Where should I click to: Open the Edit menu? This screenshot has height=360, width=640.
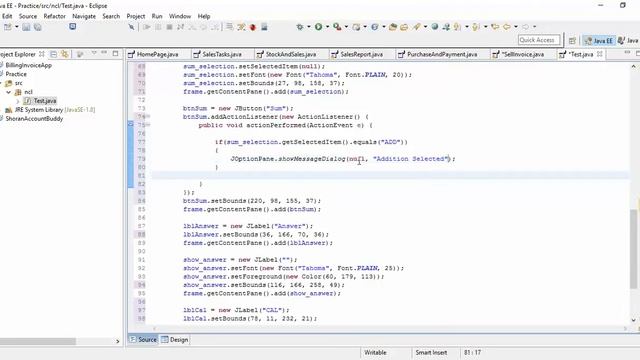tap(7, 16)
